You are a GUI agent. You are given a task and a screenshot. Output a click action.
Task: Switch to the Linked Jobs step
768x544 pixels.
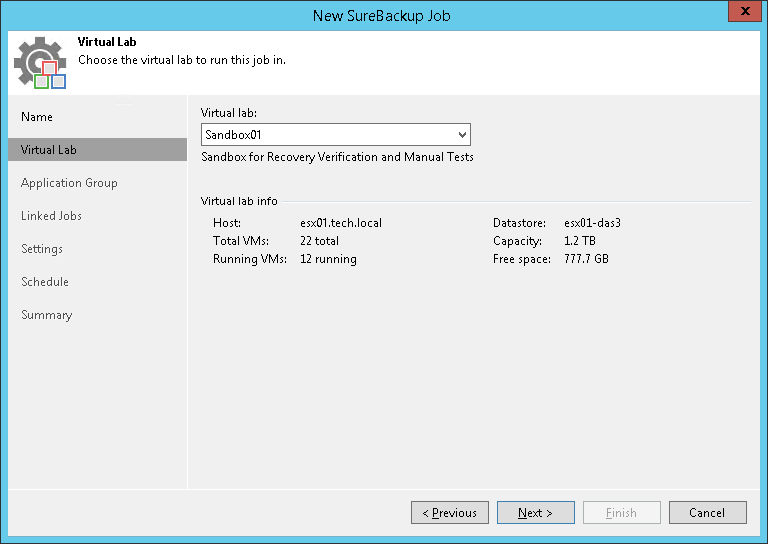click(x=51, y=216)
